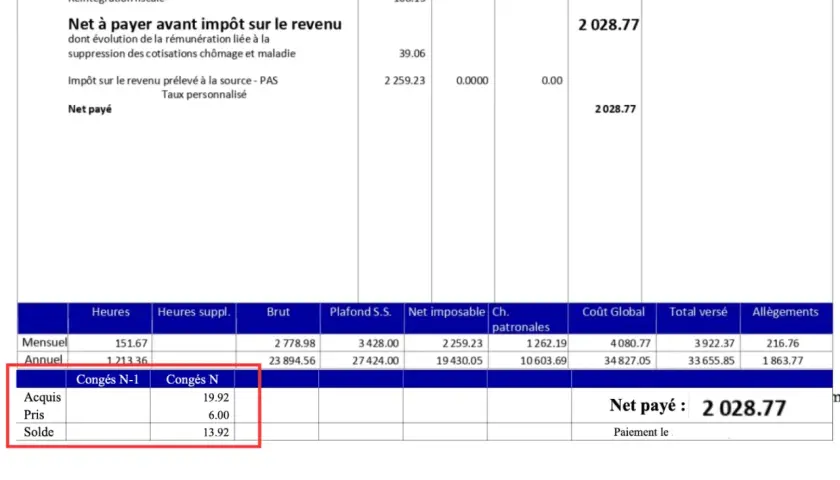840x480 pixels.
Task: Click 'suppression des cotisations chômage et maladie' line
Action: pyautogui.click(x=182, y=54)
